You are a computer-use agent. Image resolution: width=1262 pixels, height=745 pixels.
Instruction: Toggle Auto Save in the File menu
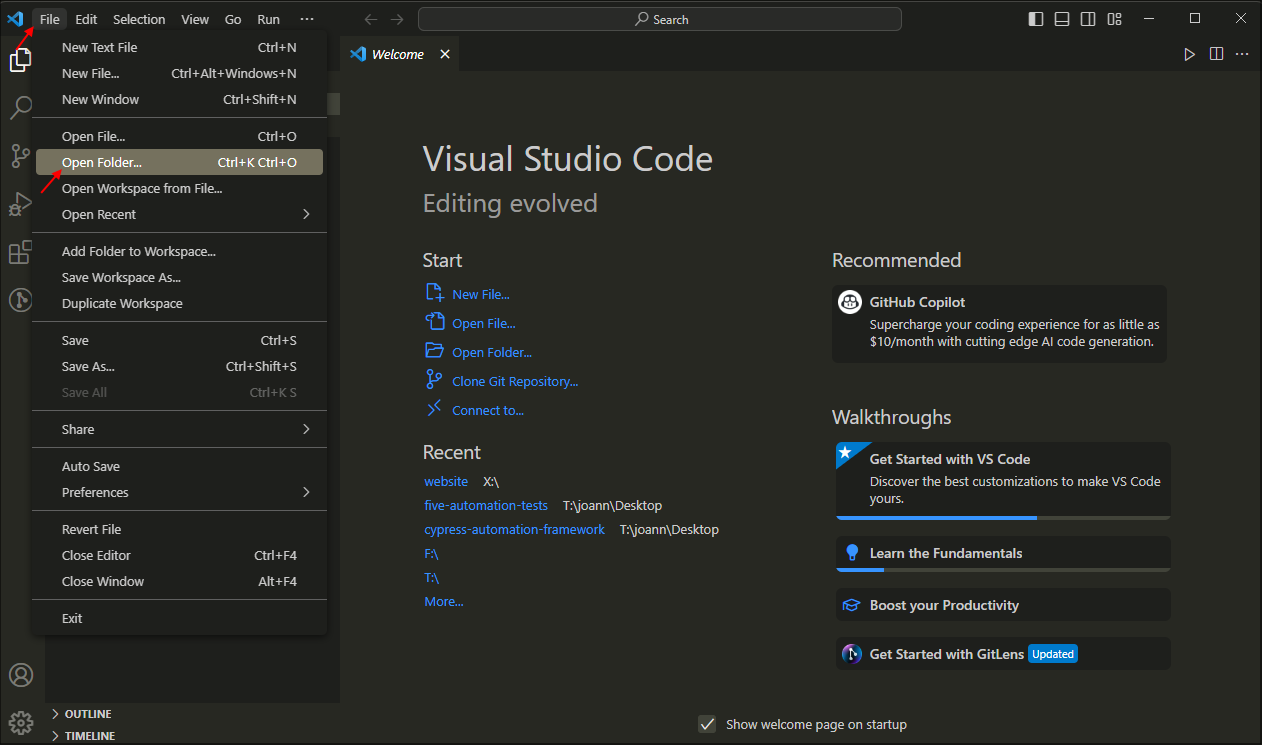[180, 466]
